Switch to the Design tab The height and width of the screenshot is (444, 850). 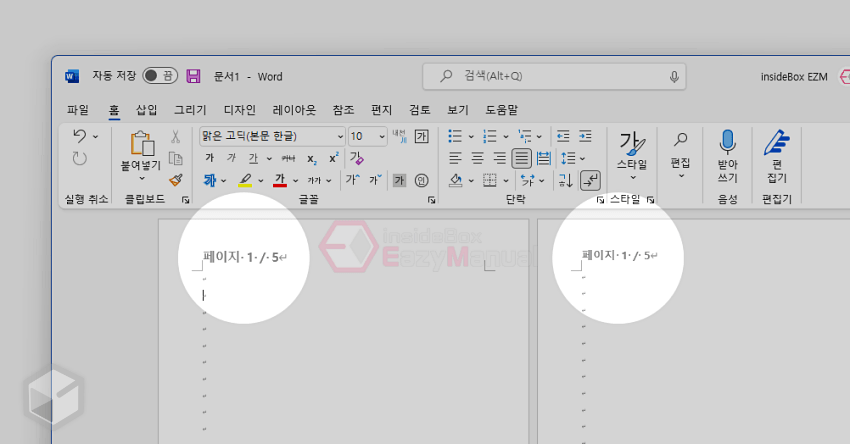[240, 110]
